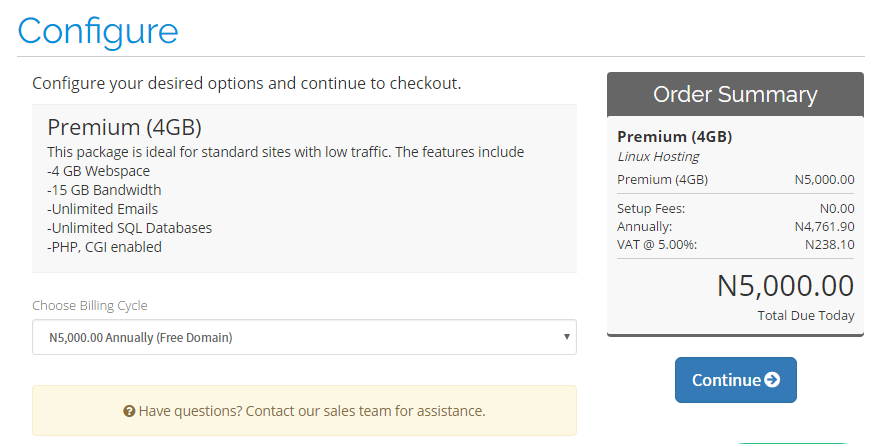Click the Linux Hosting text in summary
This screenshot has width=880, height=444.
[658, 157]
